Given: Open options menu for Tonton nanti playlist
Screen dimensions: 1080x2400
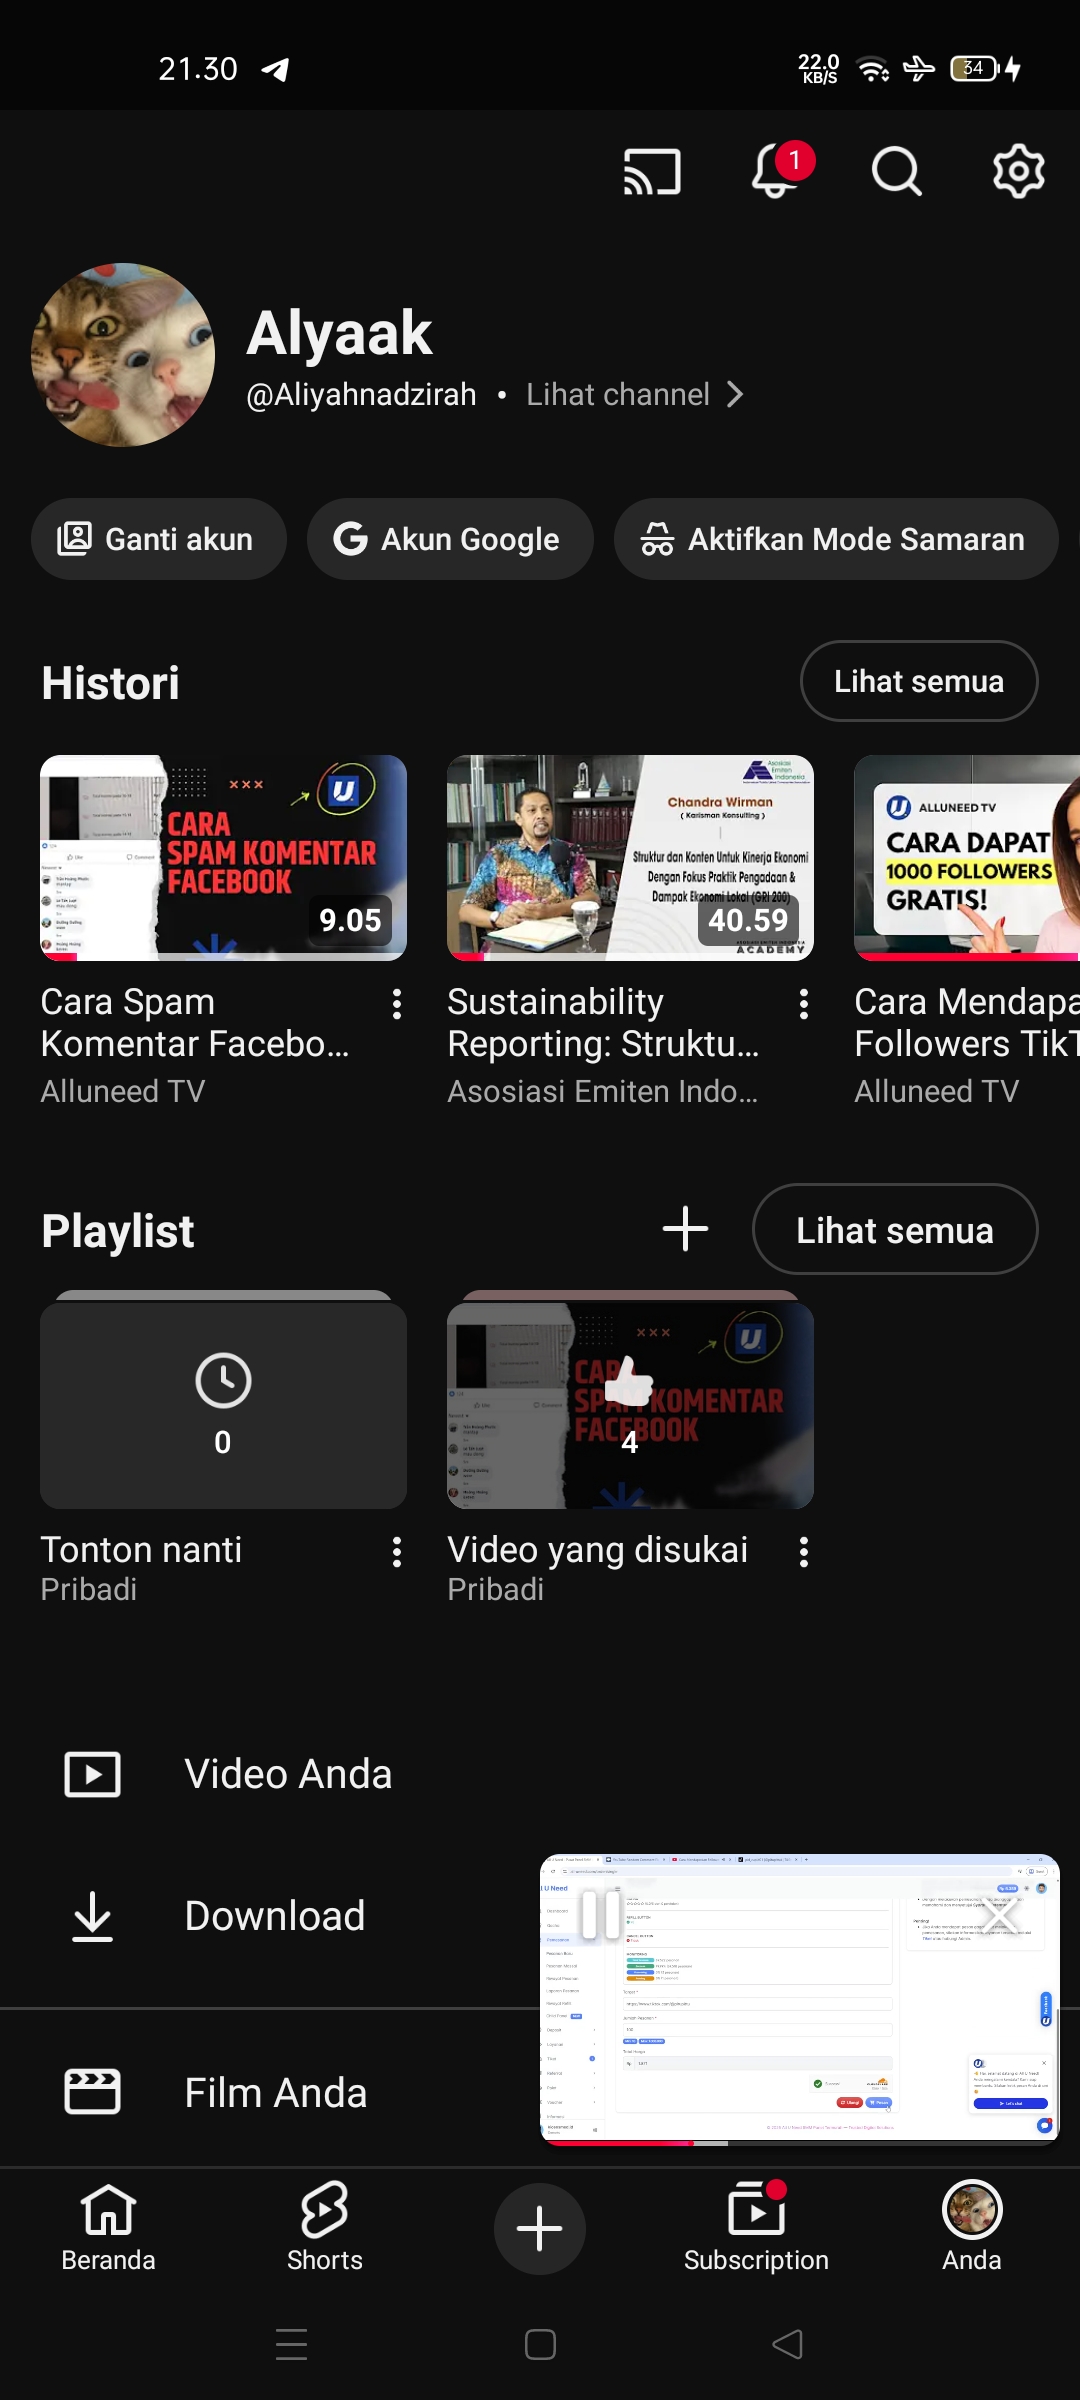Looking at the screenshot, I should [397, 1552].
